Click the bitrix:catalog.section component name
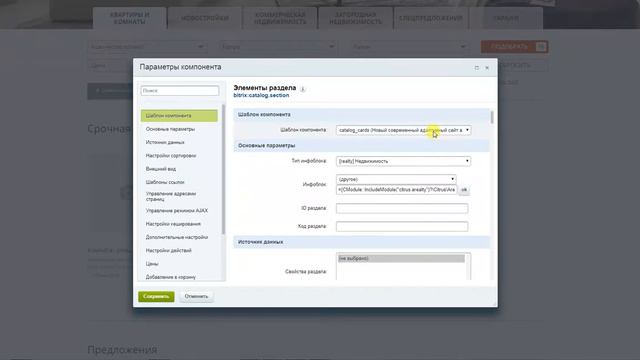 [x=261, y=96]
